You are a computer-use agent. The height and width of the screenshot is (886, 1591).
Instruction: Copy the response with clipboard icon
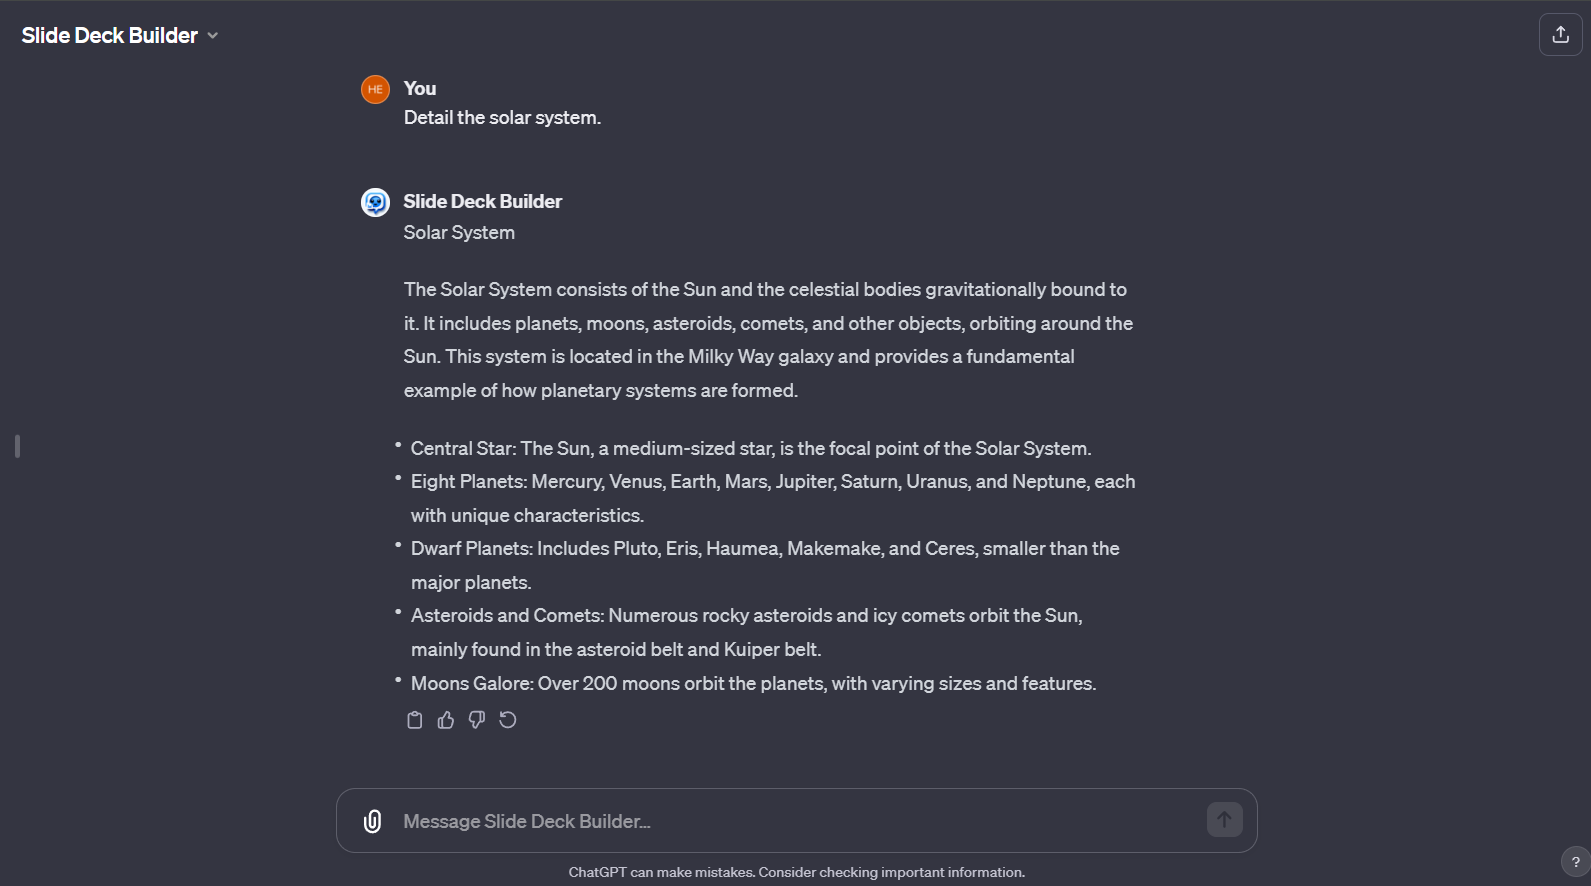[x=415, y=720]
